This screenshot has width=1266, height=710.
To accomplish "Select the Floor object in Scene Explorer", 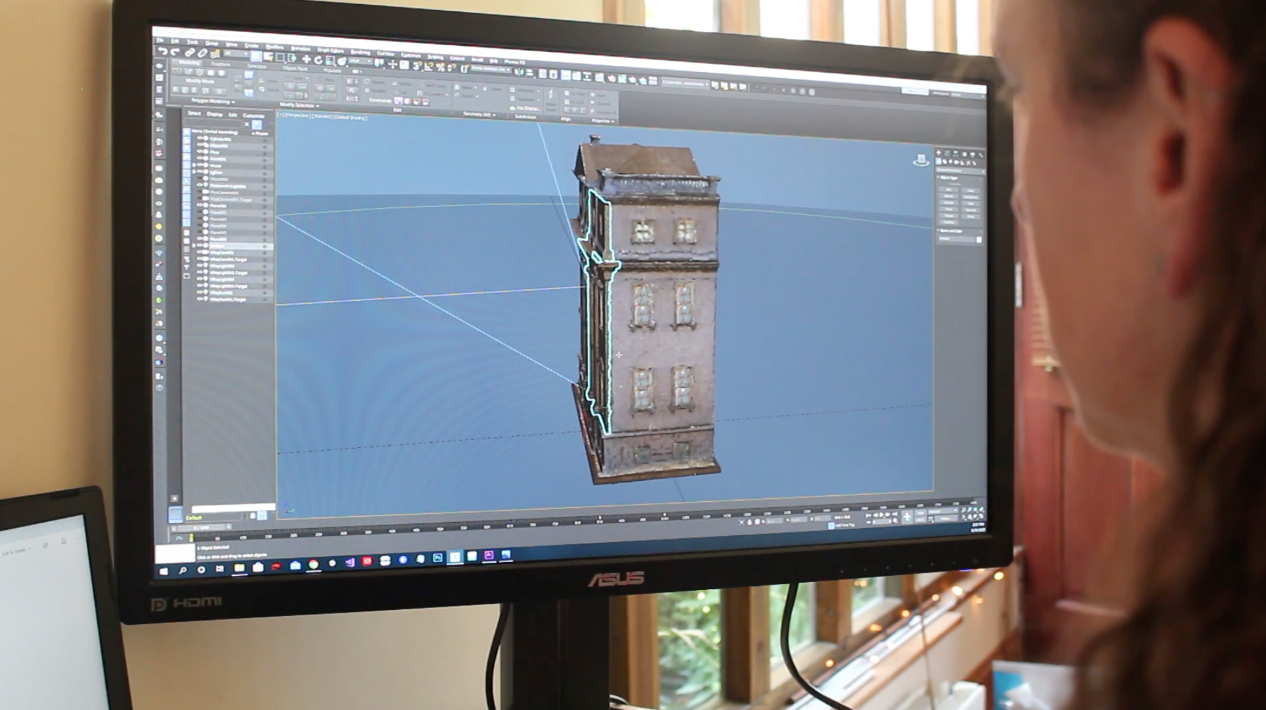I will (214, 152).
